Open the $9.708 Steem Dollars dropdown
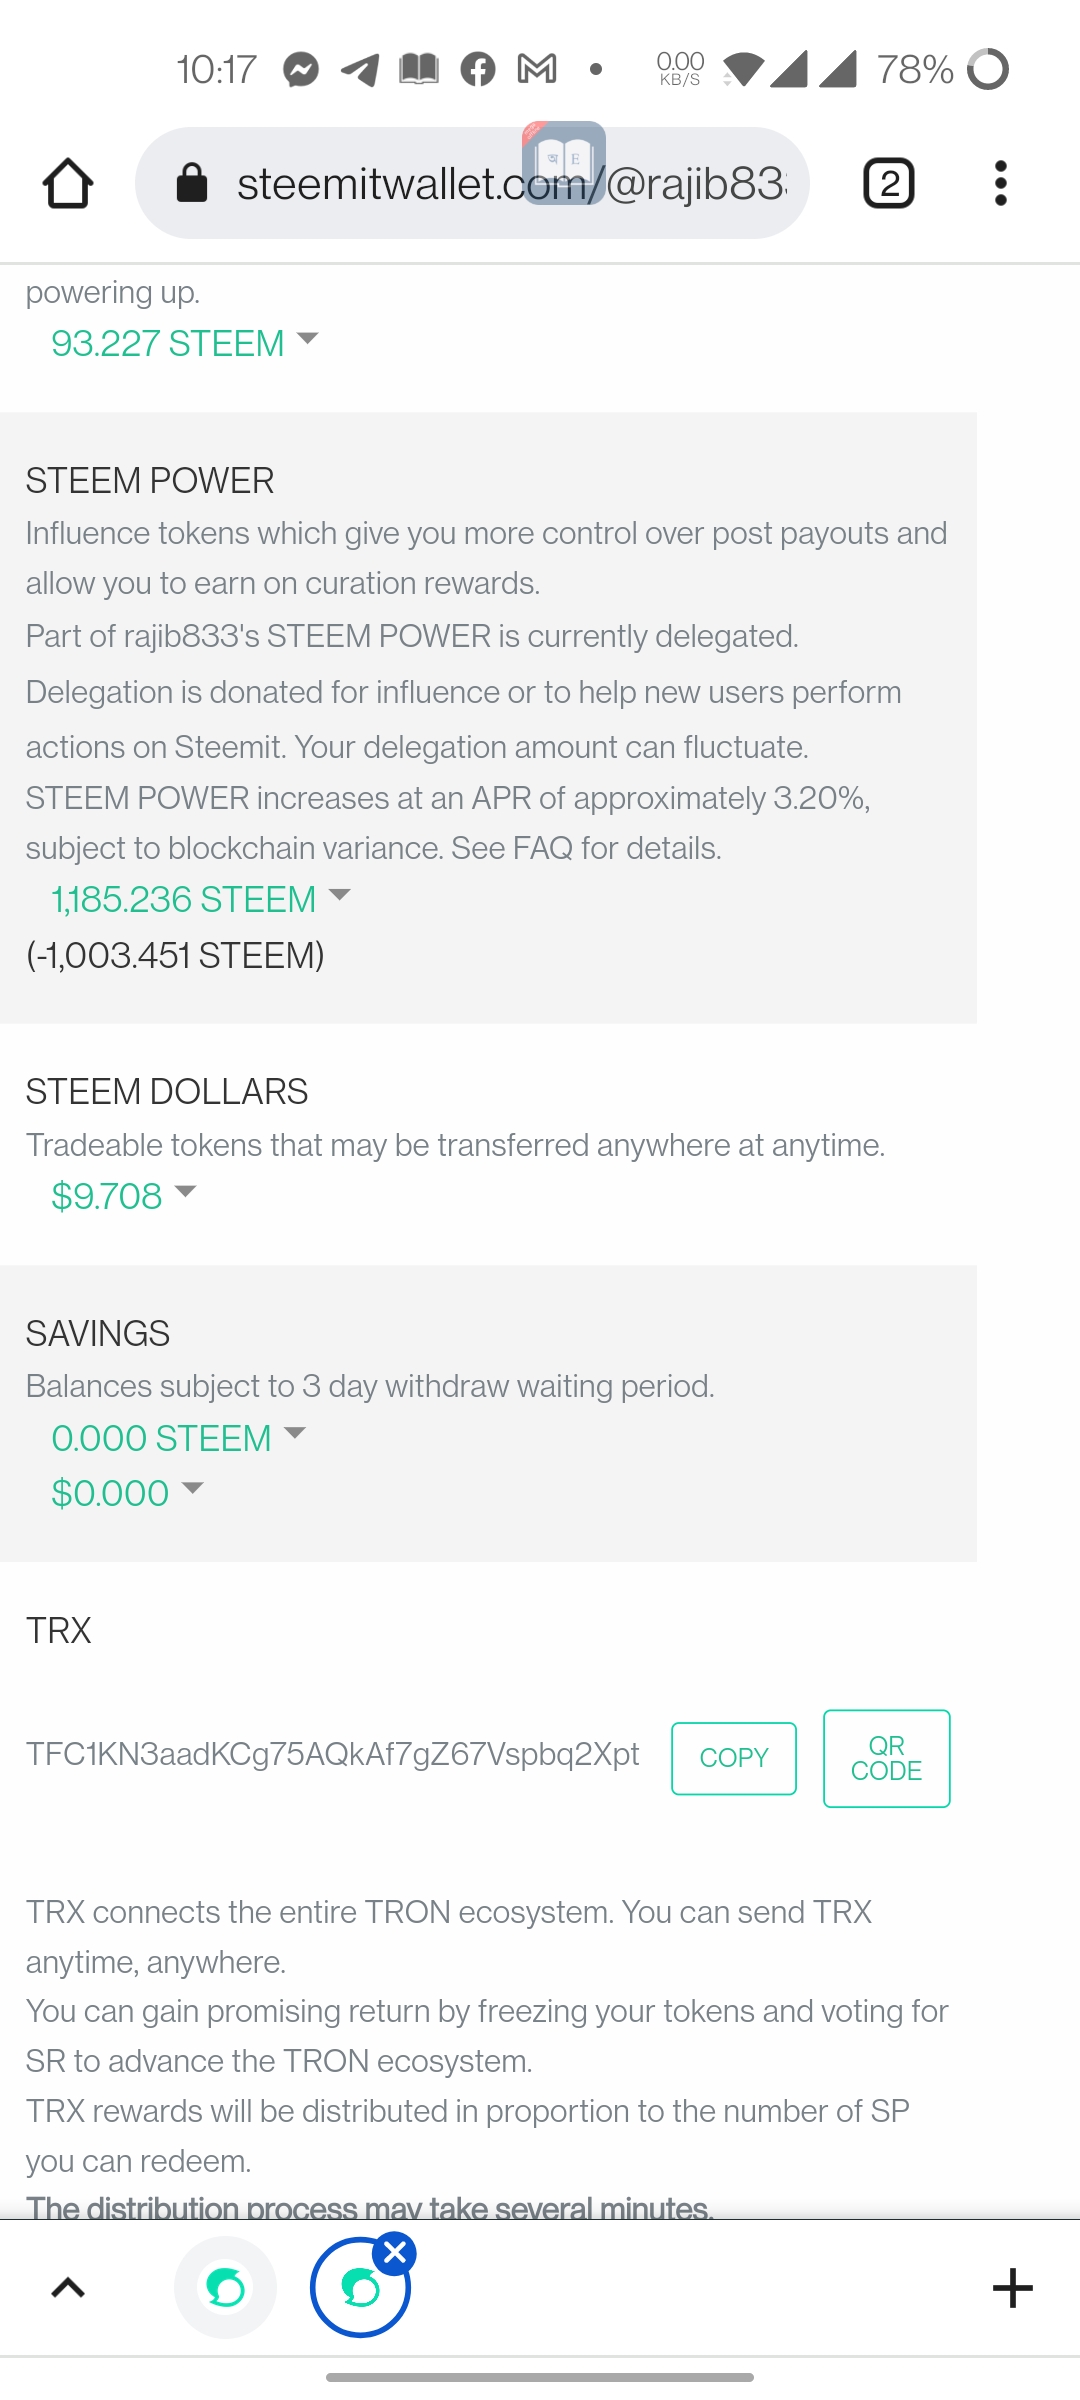This screenshot has height=2400, width=1080. (x=123, y=1196)
